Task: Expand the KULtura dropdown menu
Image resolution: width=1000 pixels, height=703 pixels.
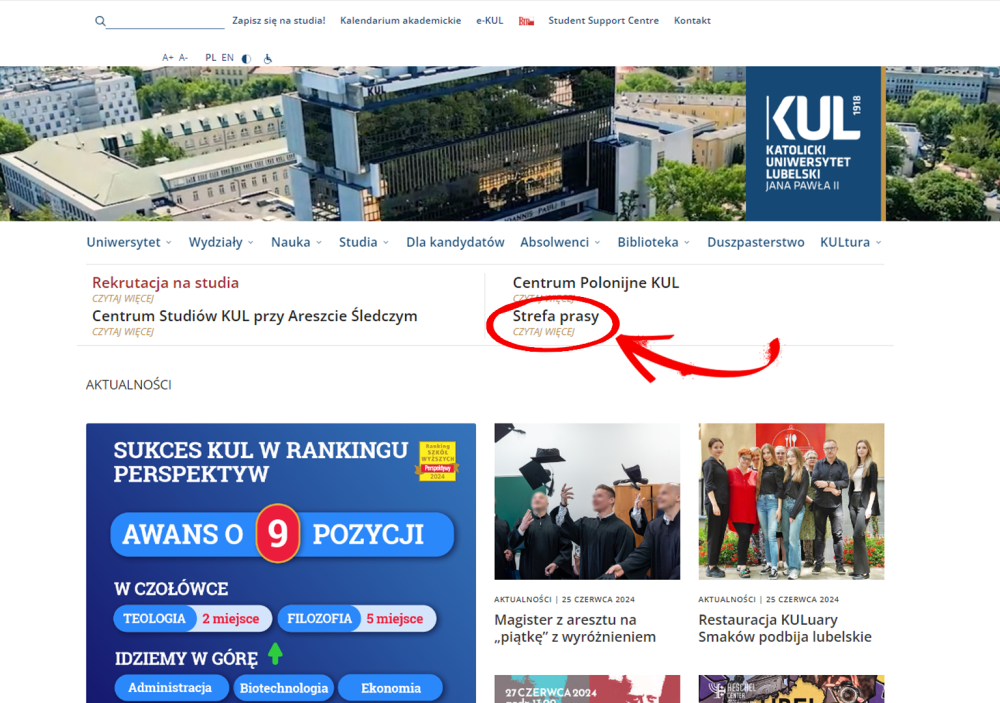Action: pyautogui.click(x=851, y=242)
